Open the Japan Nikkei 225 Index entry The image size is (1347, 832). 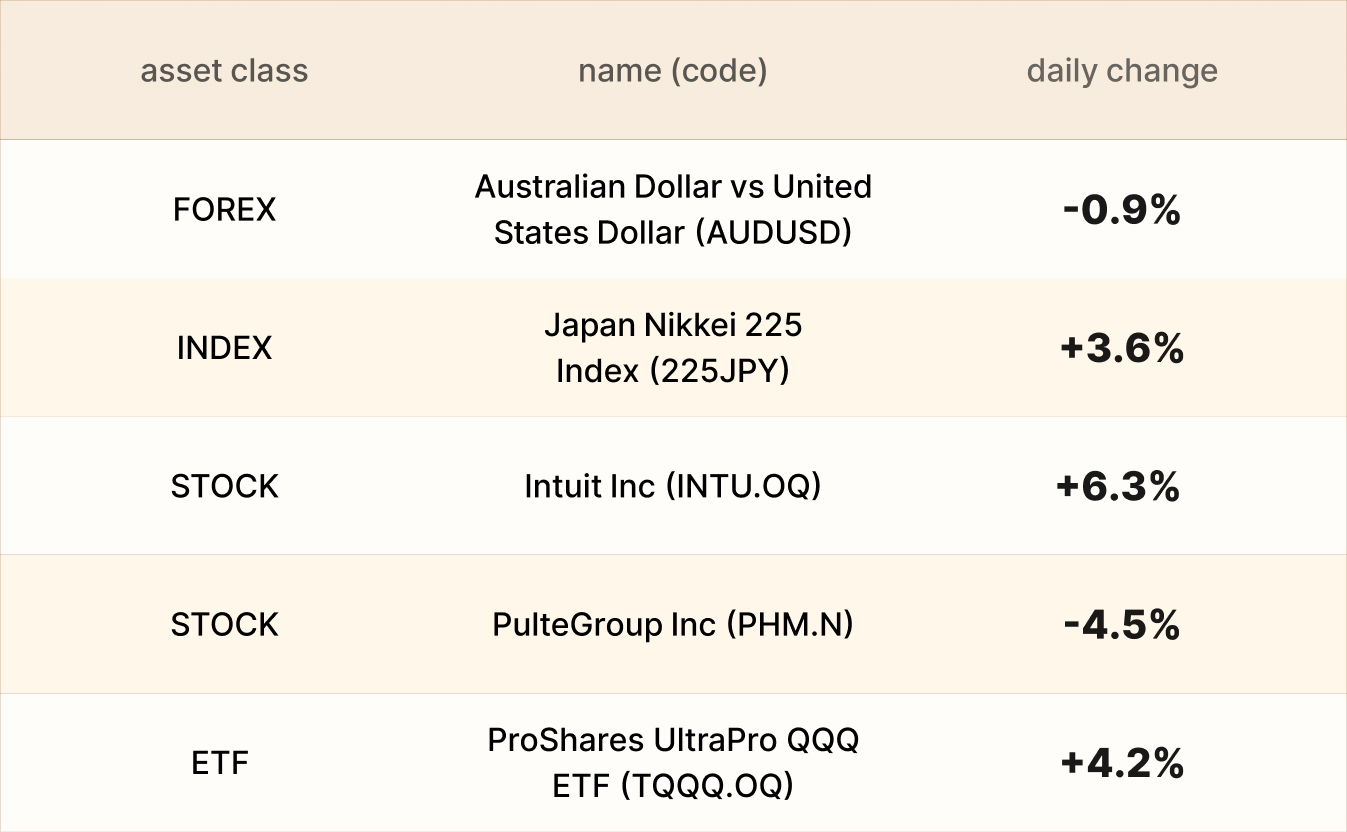click(x=672, y=348)
